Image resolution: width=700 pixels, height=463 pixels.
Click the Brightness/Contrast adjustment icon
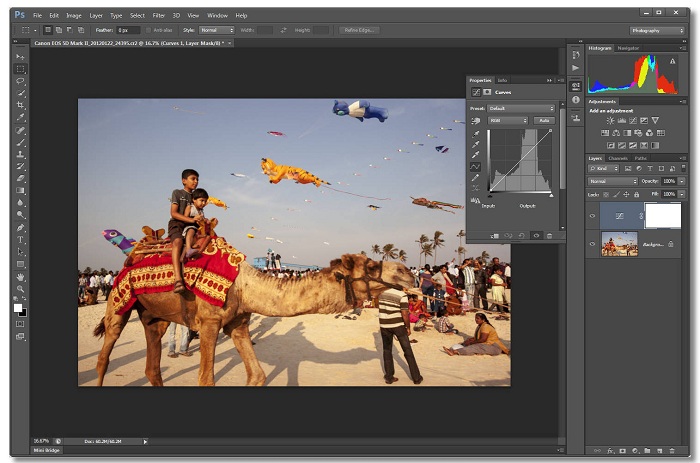610,121
